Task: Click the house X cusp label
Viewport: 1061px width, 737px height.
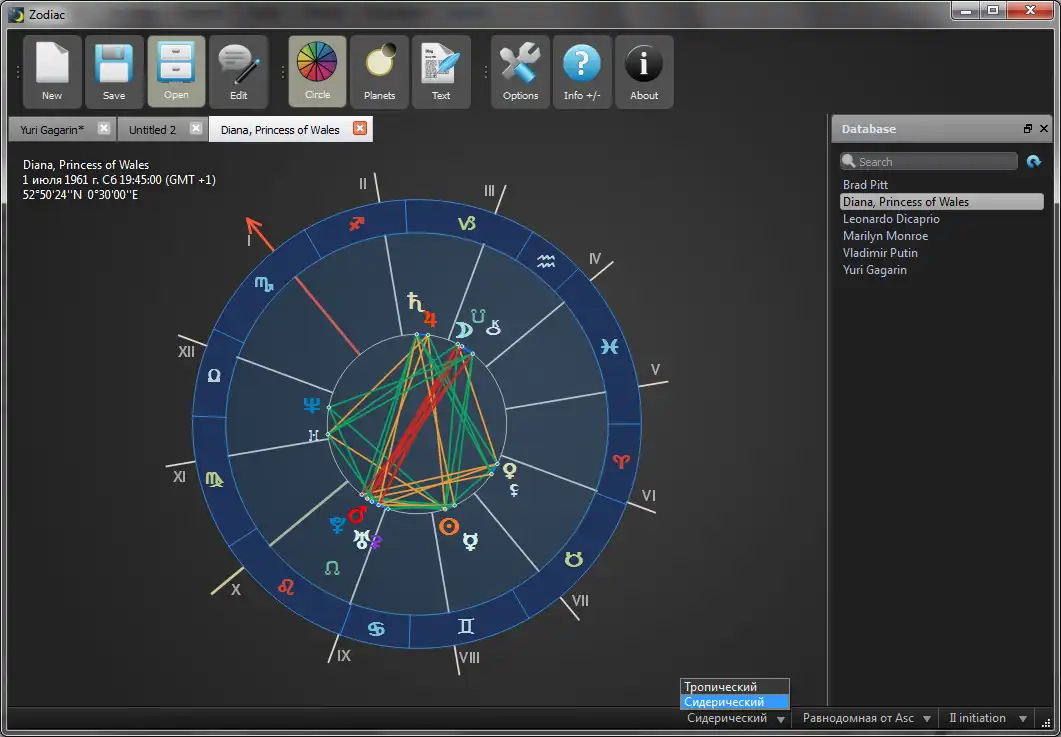Action: click(x=235, y=590)
